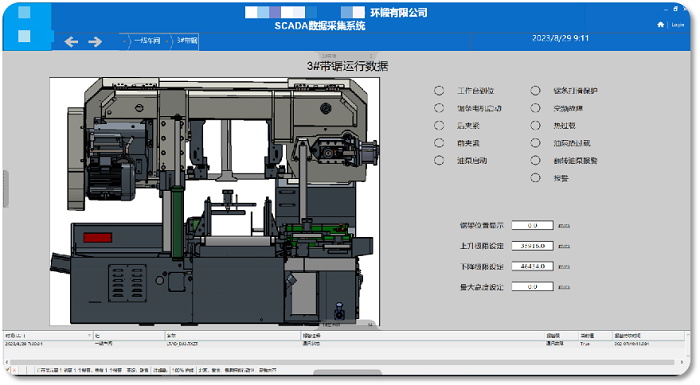Select the 一线车间 breadcrumb item
This screenshot has height=385, width=700.
tap(147, 41)
